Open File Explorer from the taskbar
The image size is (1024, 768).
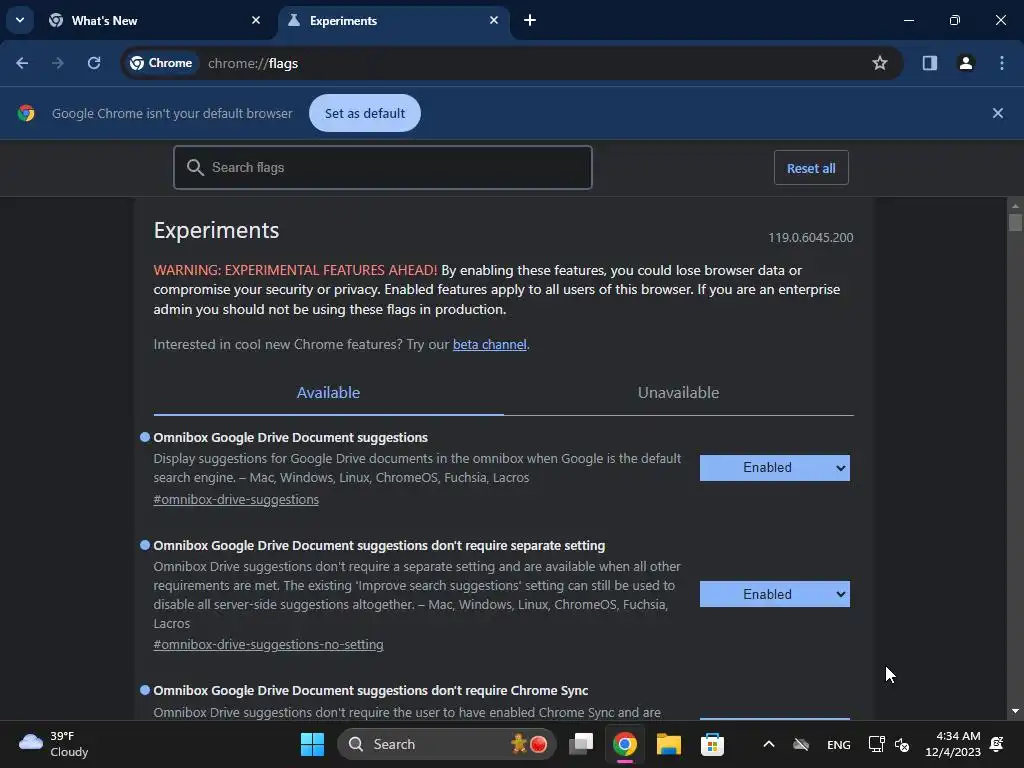668,744
